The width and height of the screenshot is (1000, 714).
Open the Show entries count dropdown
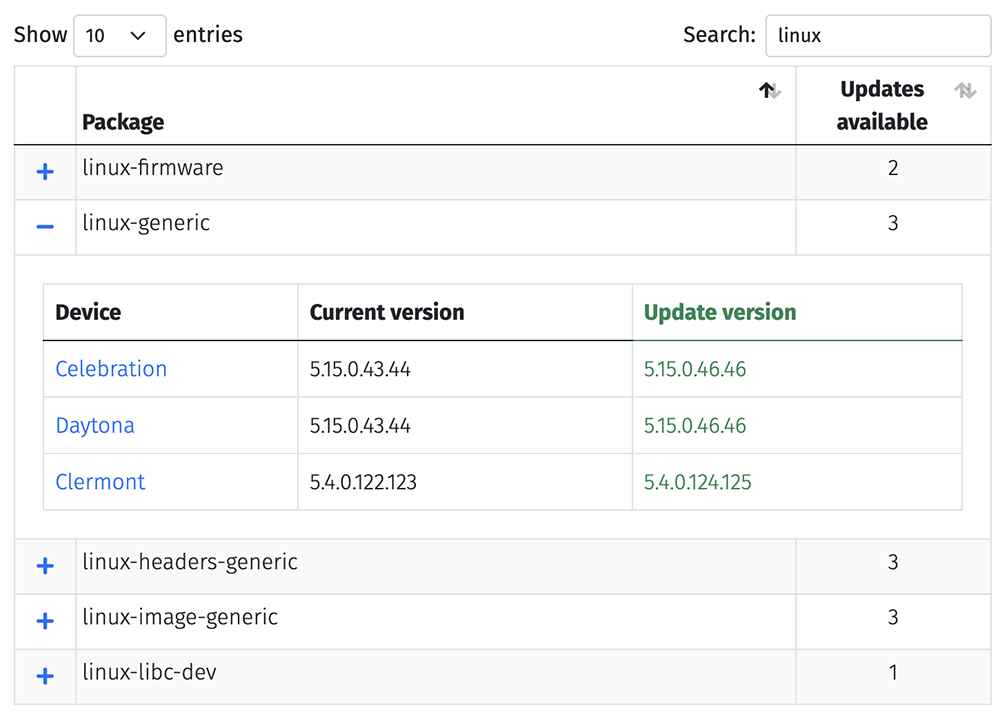120,36
